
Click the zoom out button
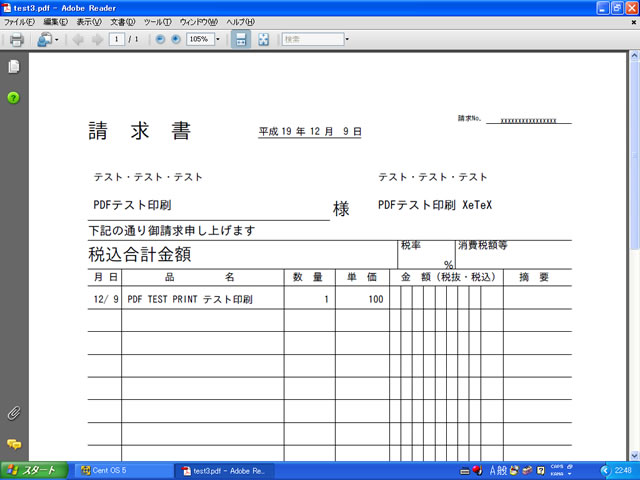(x=160, y=40)
